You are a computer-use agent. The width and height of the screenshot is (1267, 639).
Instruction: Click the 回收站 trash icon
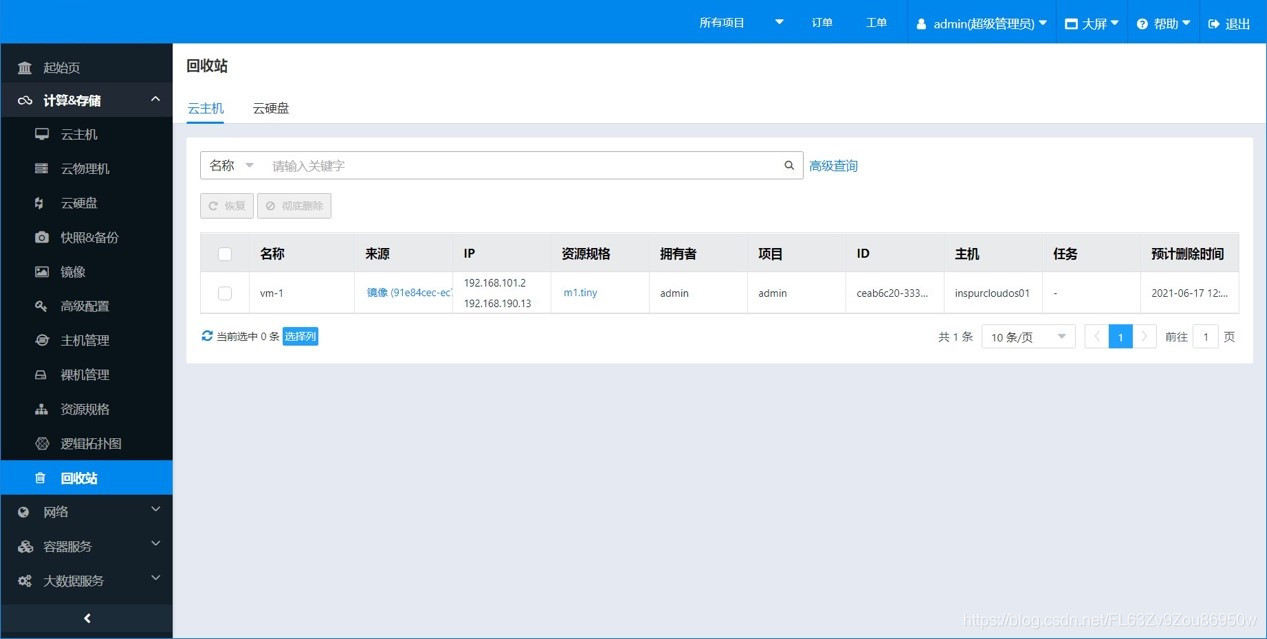(x=41, y=478)
